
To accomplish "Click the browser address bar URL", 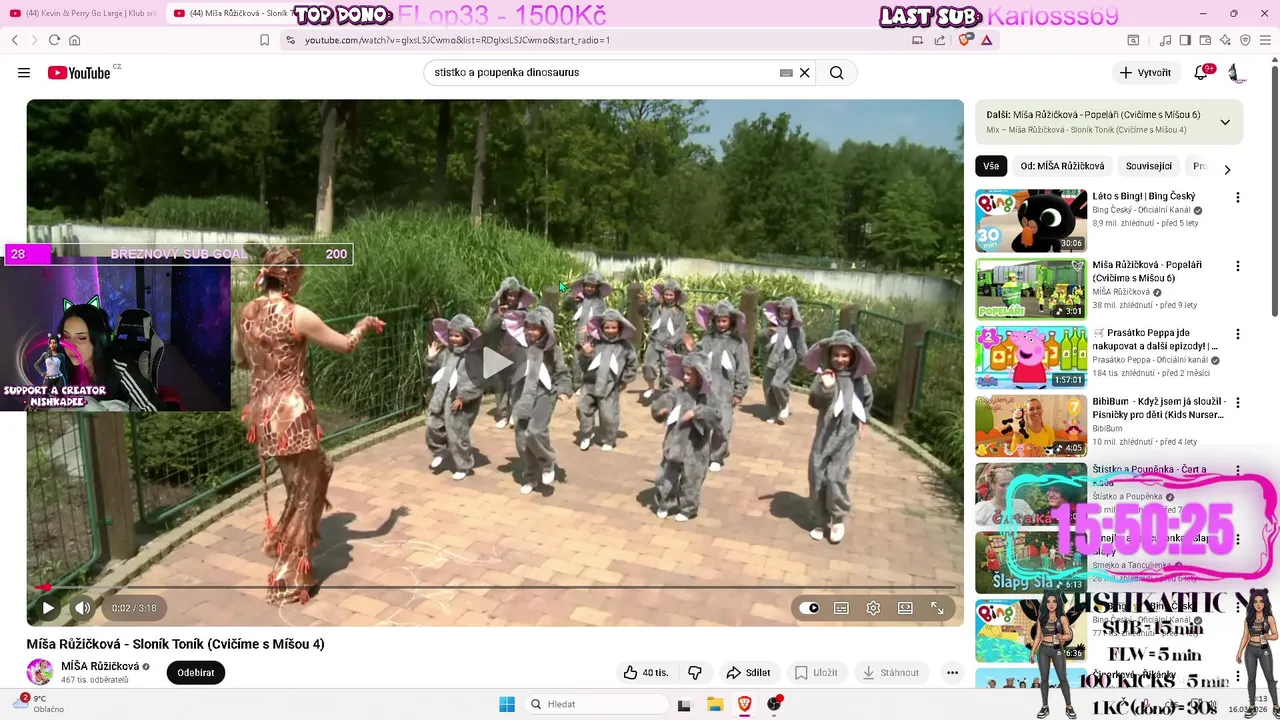I will (x=457, y=40).
